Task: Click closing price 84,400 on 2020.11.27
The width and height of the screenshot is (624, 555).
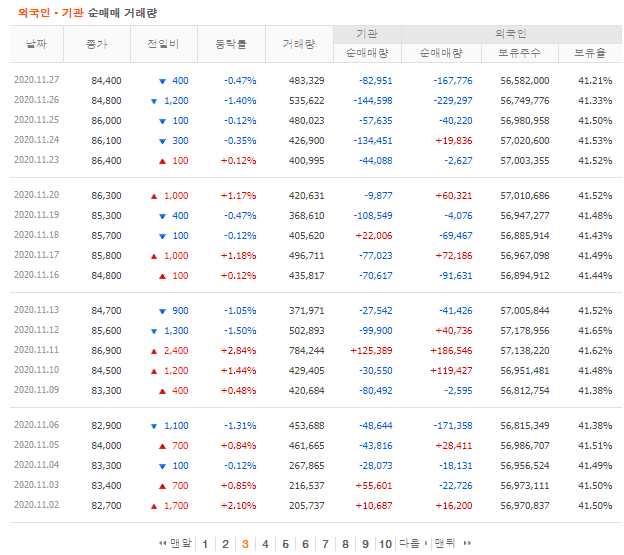Action: (106, 81)
